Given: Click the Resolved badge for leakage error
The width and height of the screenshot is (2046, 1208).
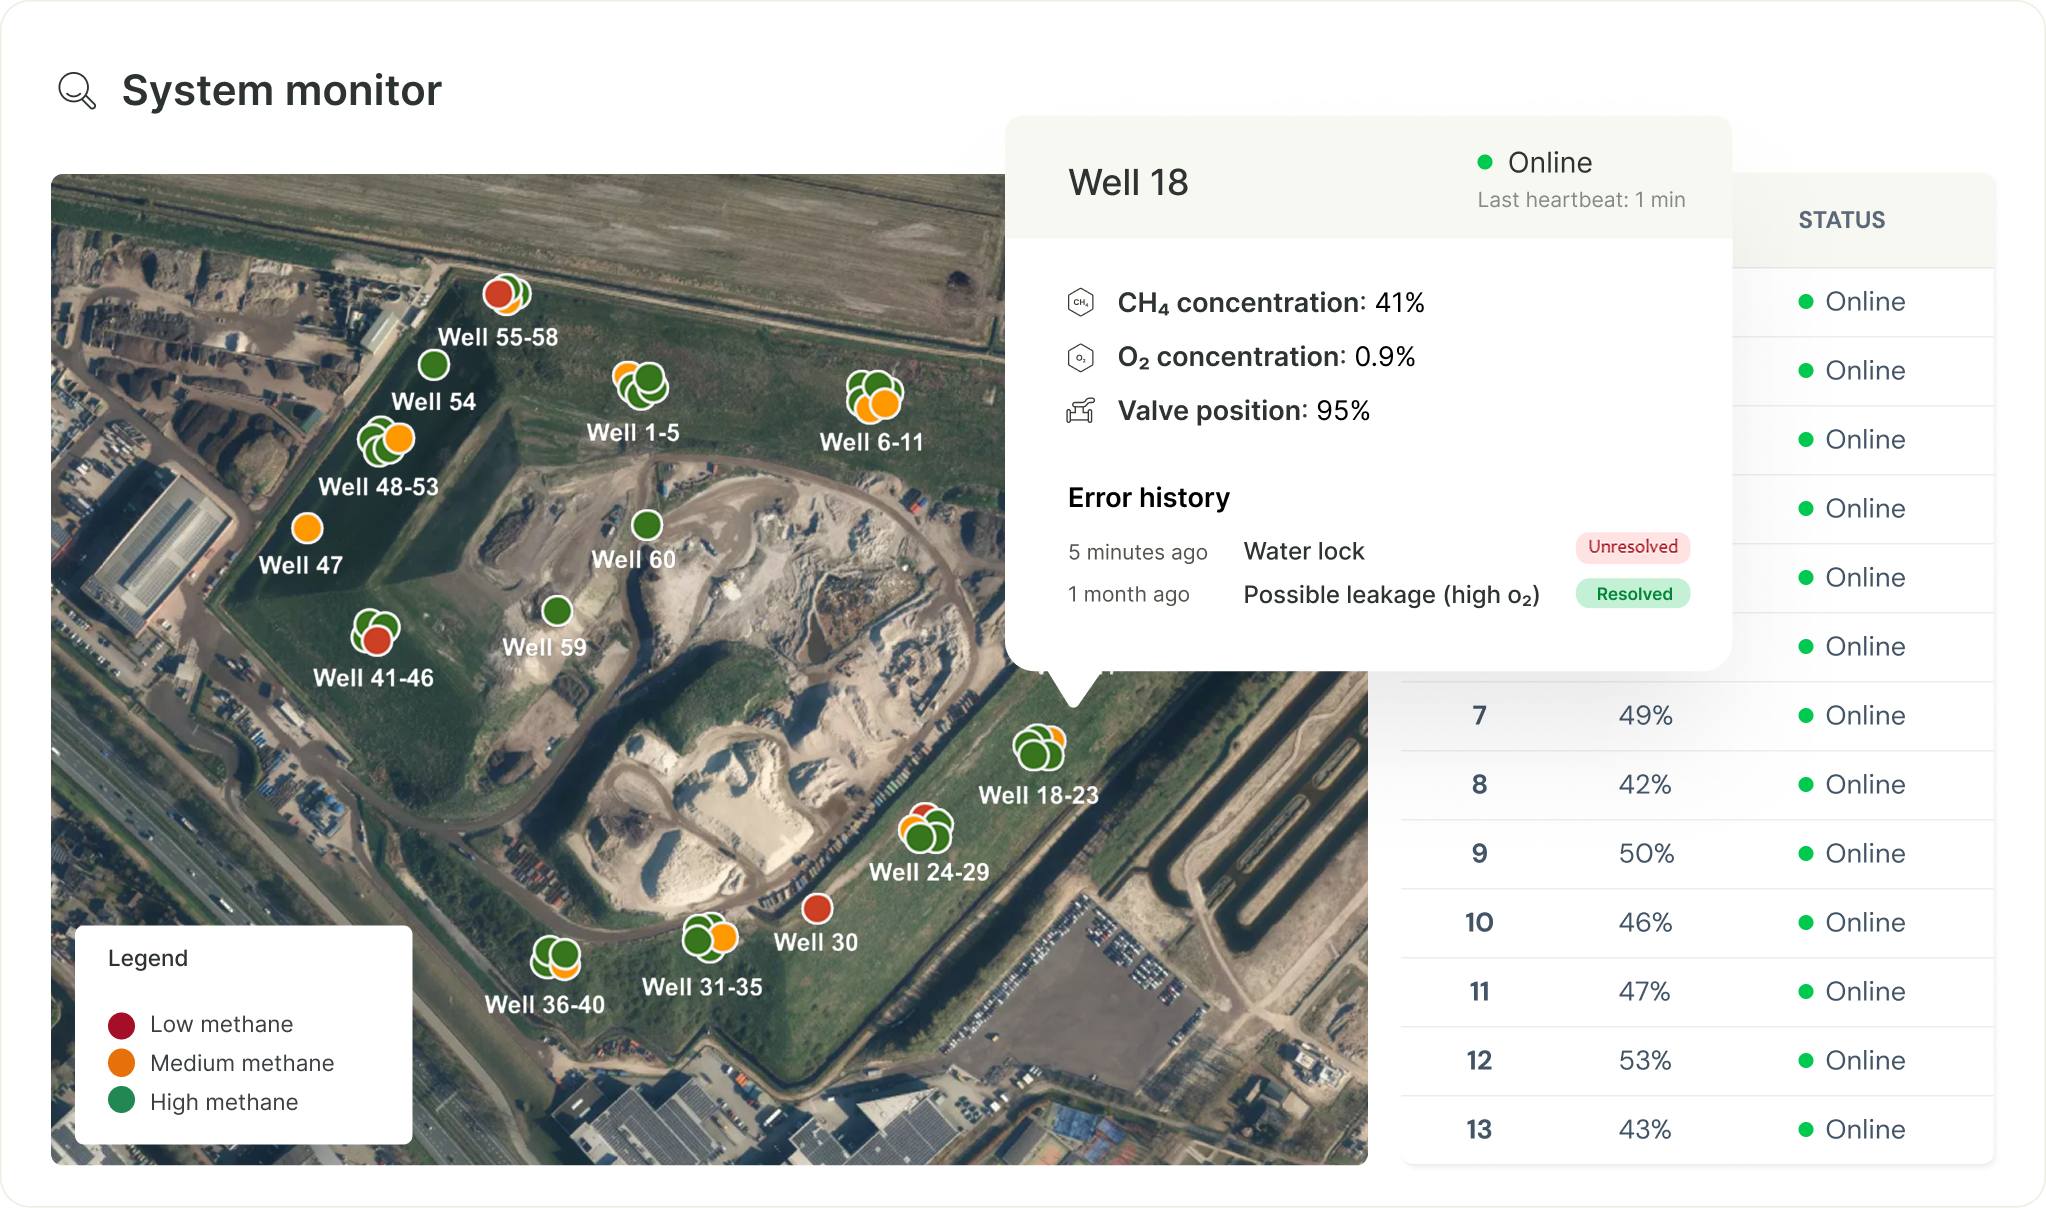Looking at the screenshot, I should tap(1633, 594).
